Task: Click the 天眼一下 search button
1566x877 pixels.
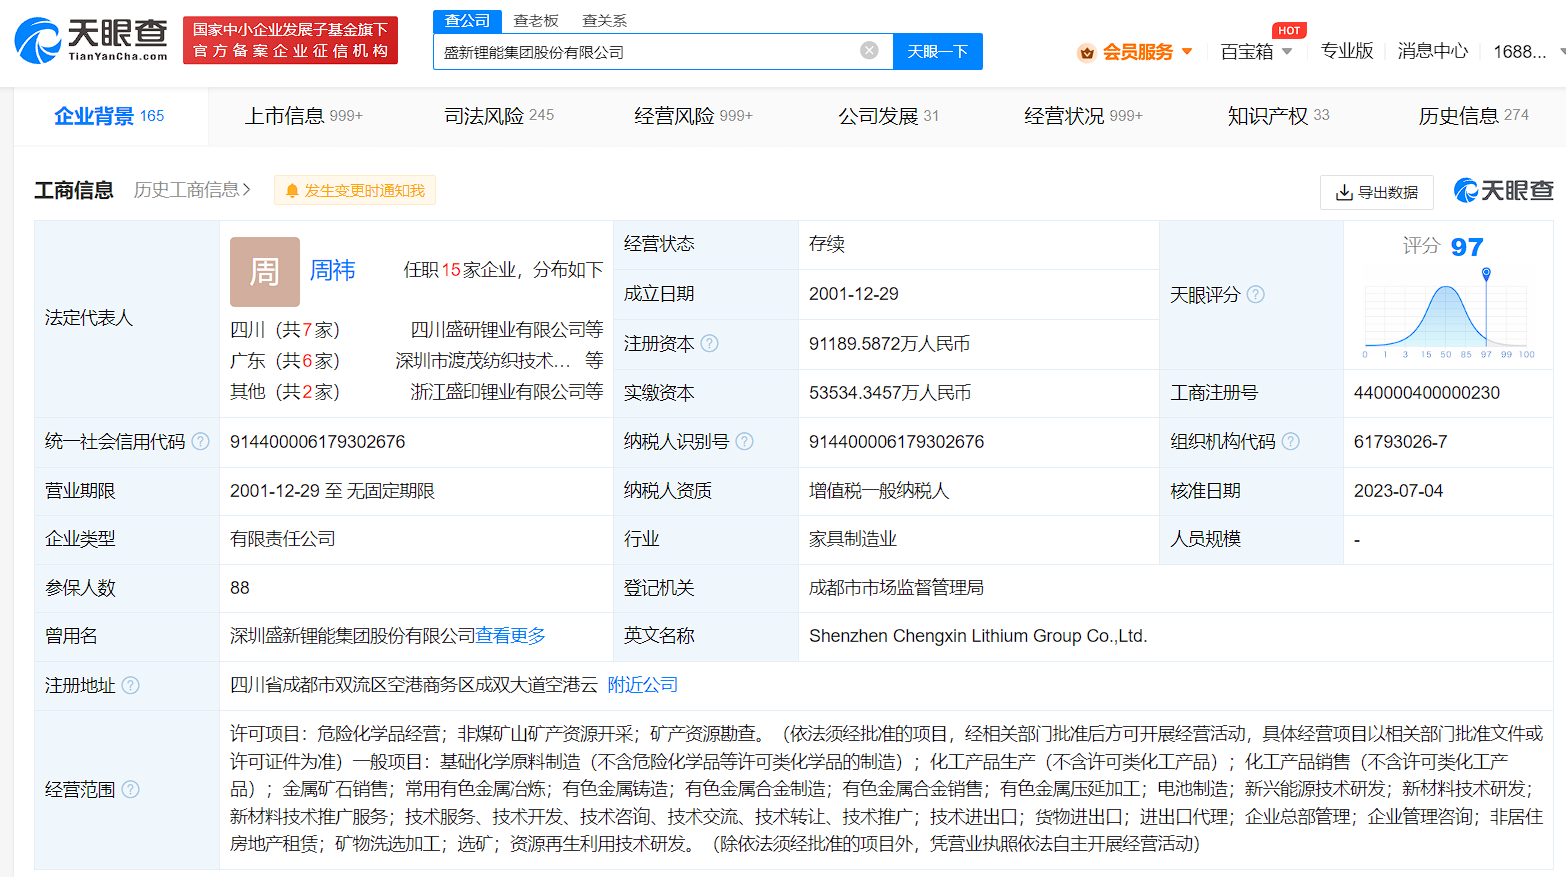Action: [938, 51]
